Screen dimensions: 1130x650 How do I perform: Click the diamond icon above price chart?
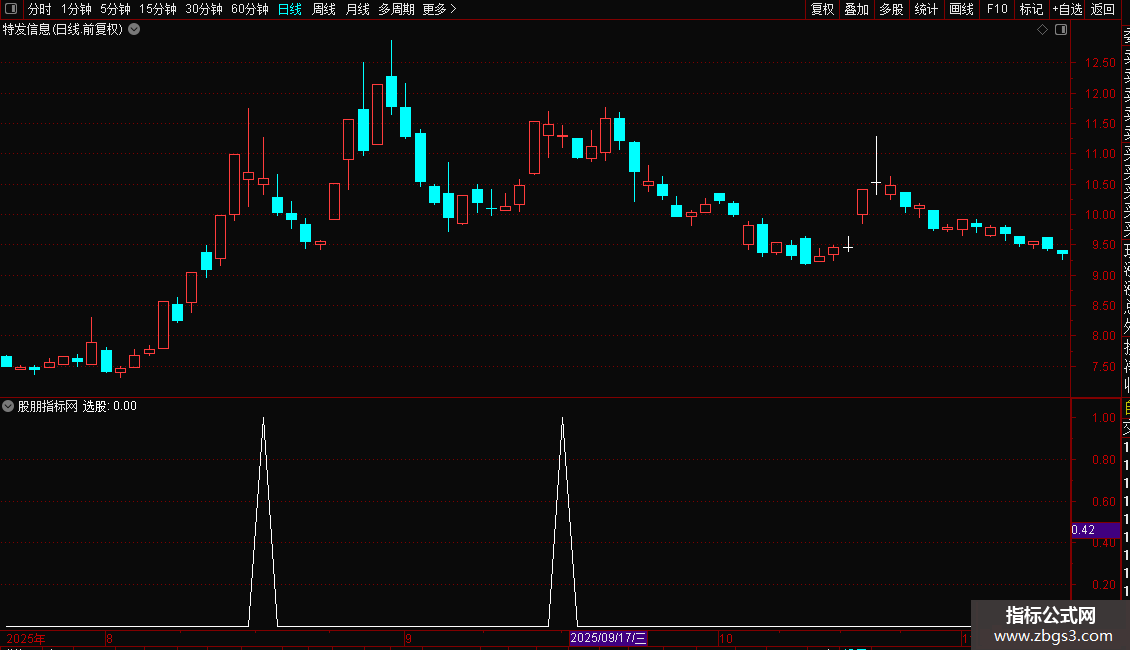point(1042,29)
